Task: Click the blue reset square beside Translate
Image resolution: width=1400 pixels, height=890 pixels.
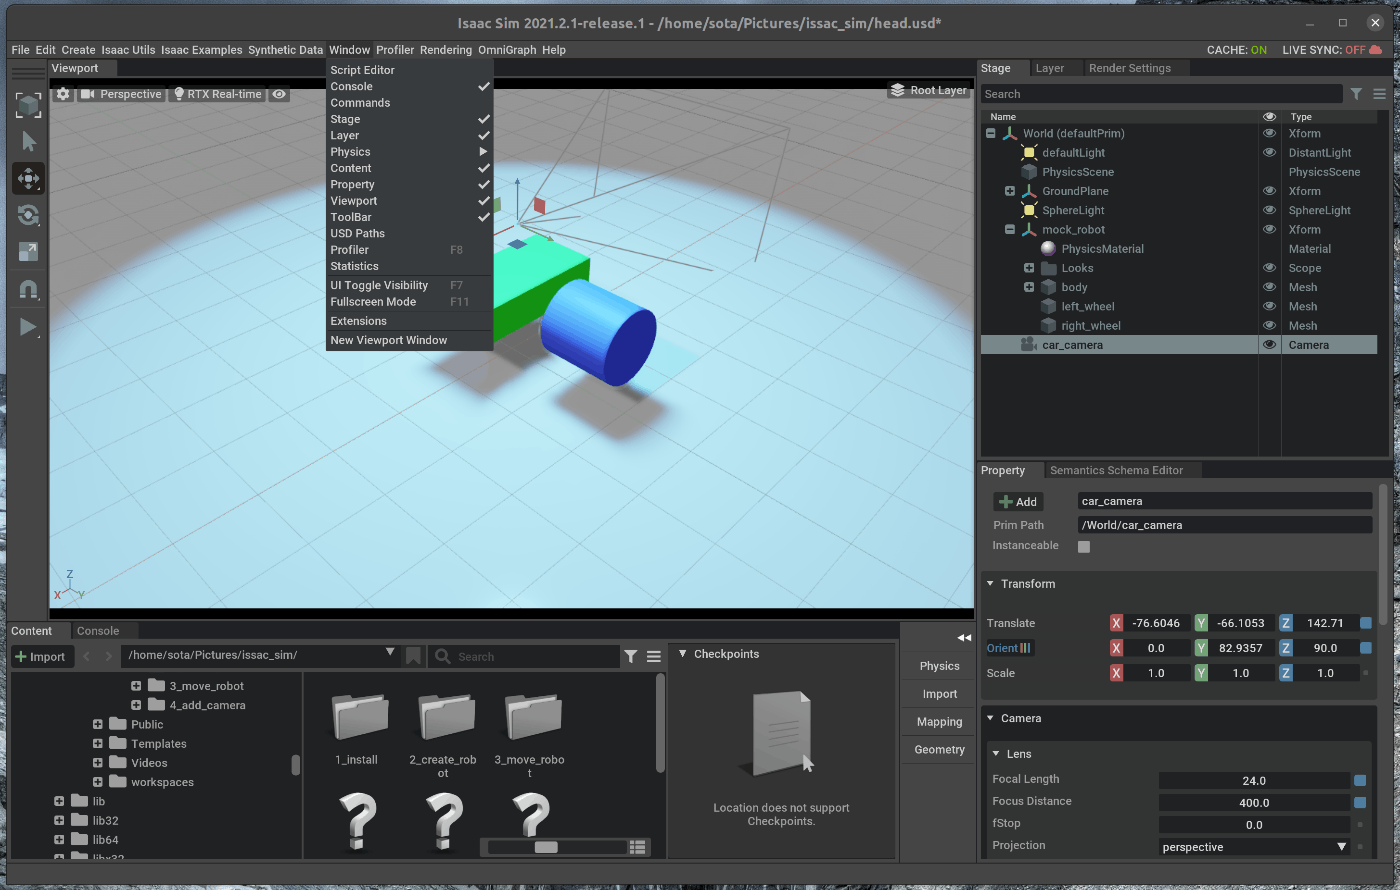Action: tap(1366, 623)
